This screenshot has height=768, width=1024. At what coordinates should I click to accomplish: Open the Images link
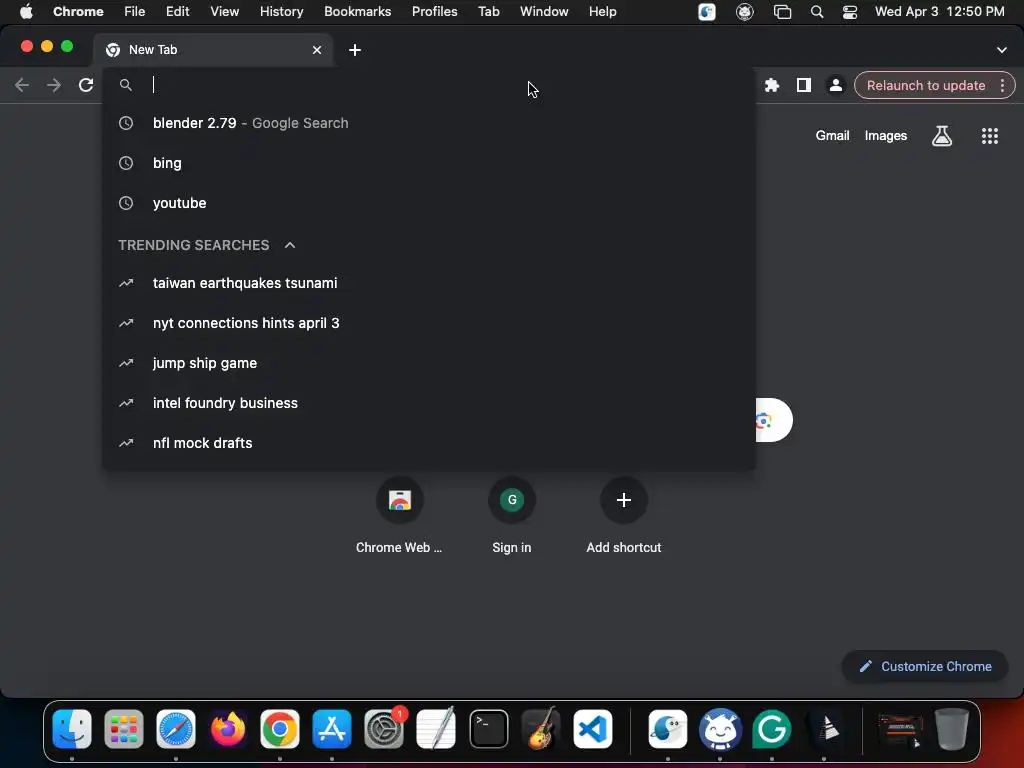(886, 136)
